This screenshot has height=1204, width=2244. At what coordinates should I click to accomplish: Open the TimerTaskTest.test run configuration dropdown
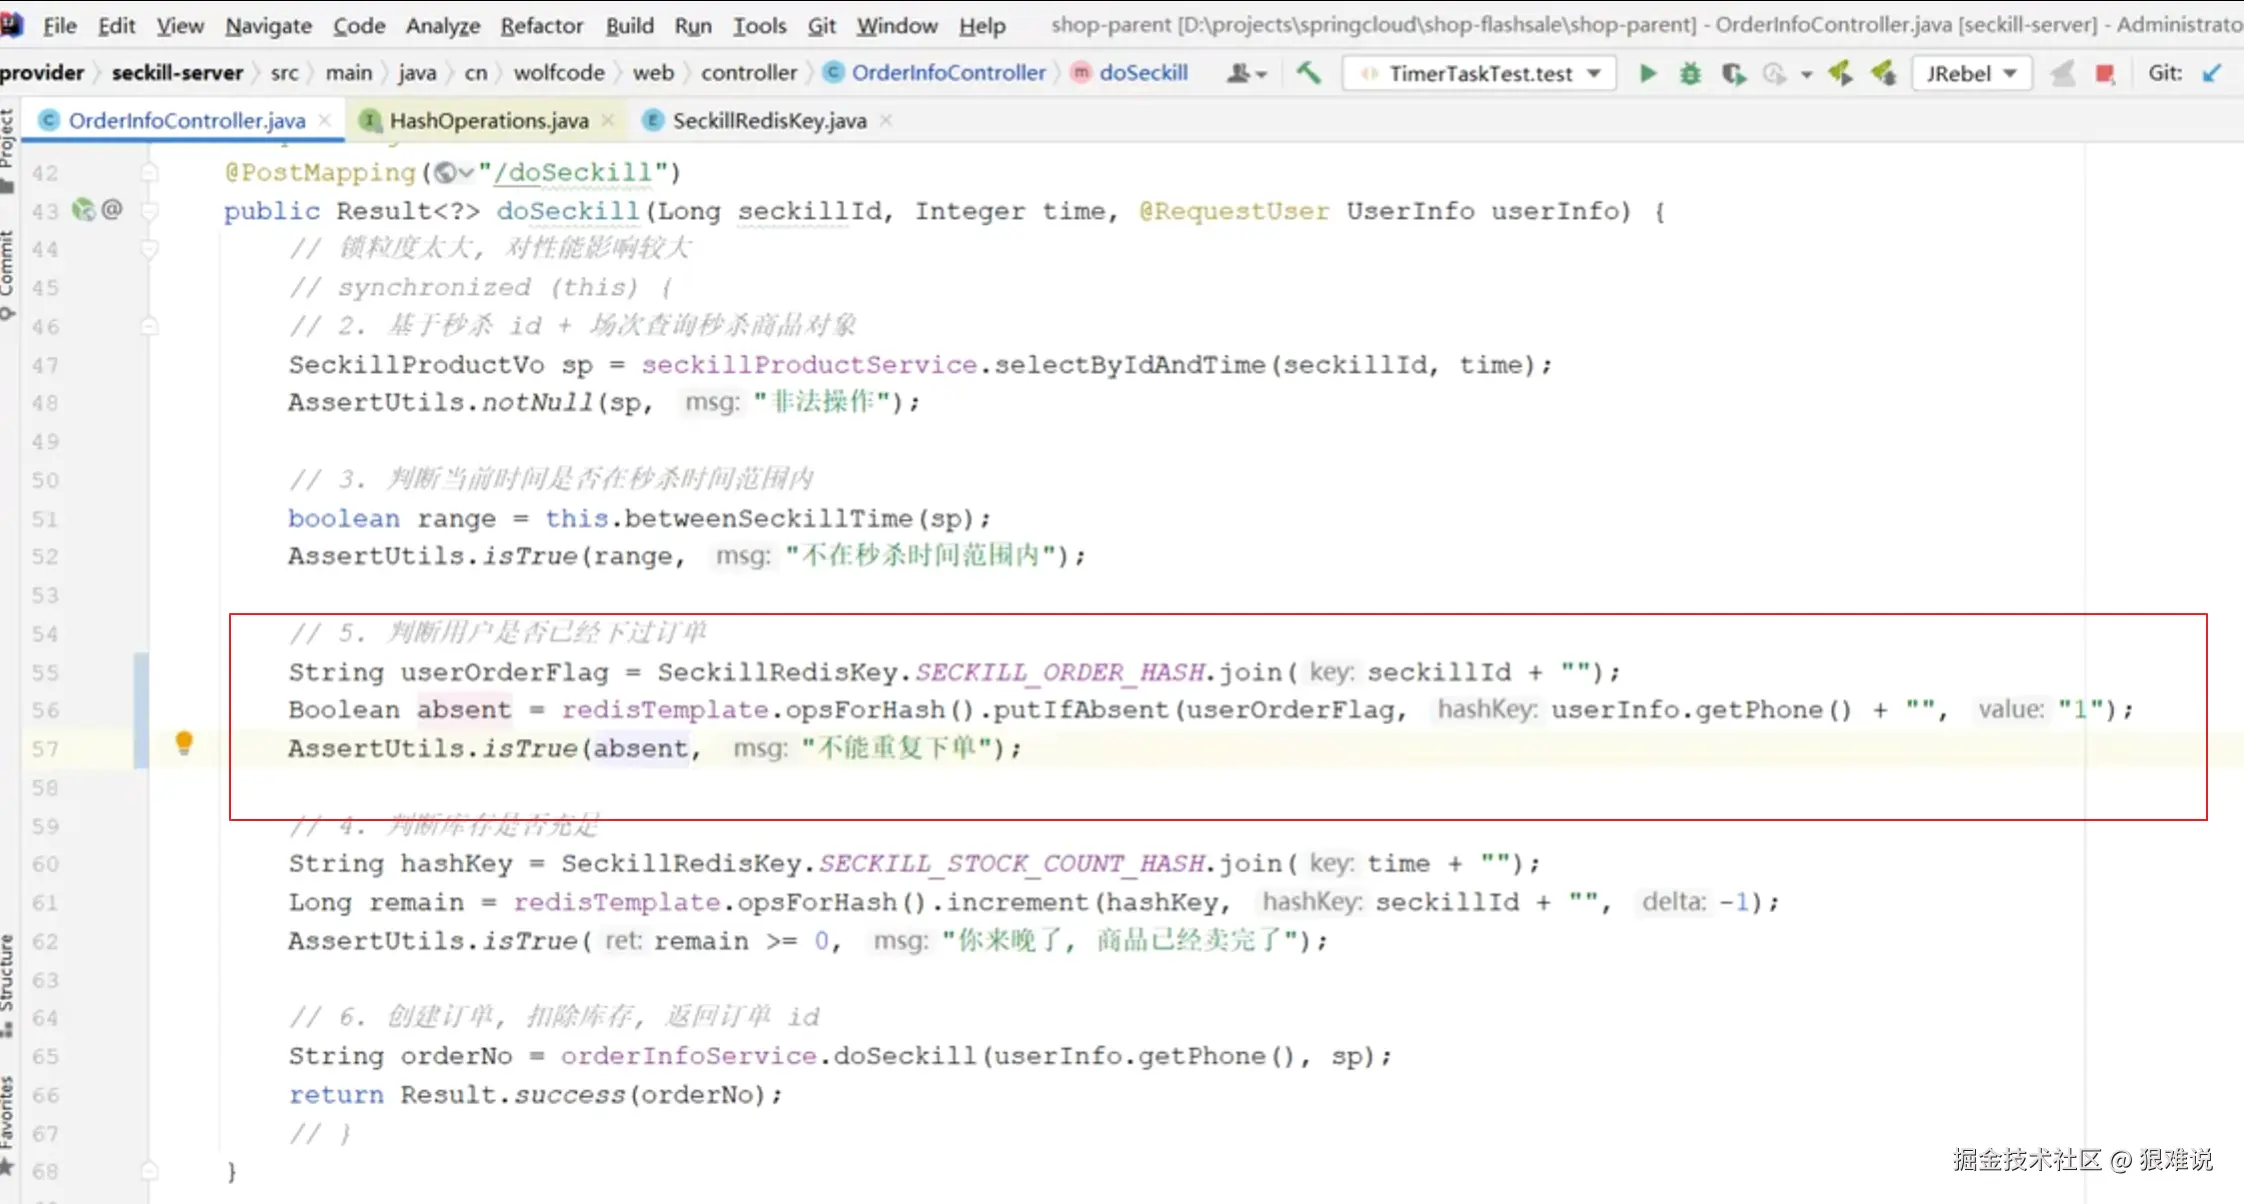(x=1480, y=73)
